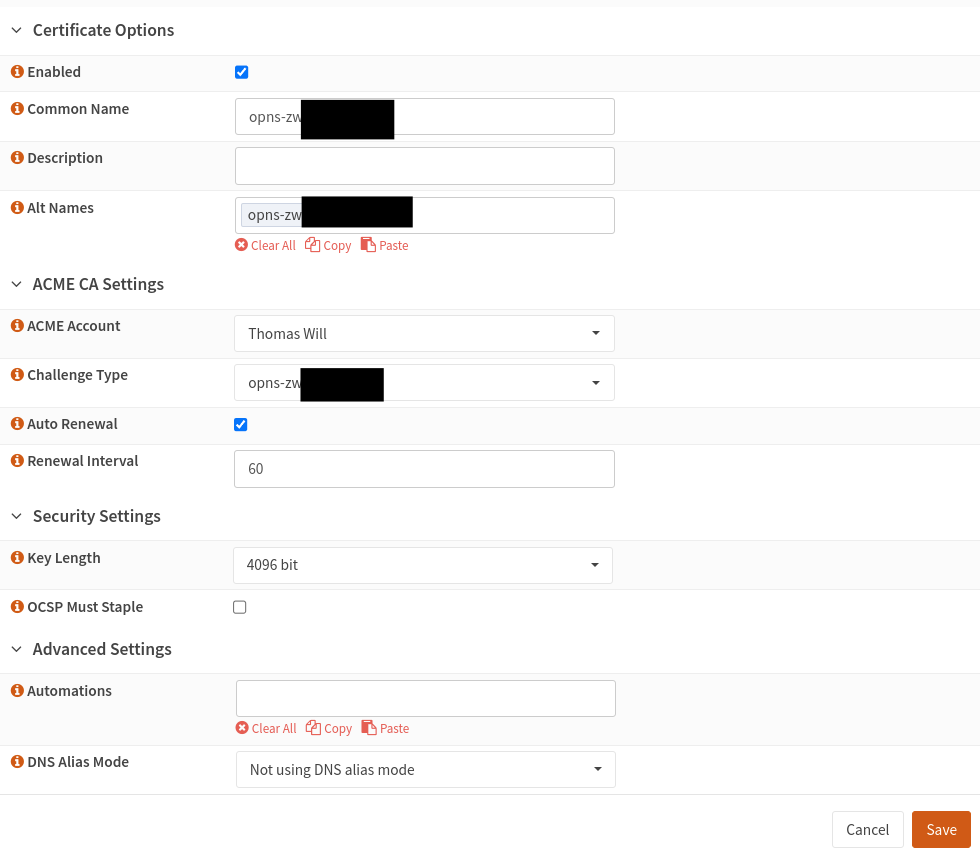Enable OCSP Must Staple checkbox
Viewport: 980px width, 854px height.
tap(240, 607)
